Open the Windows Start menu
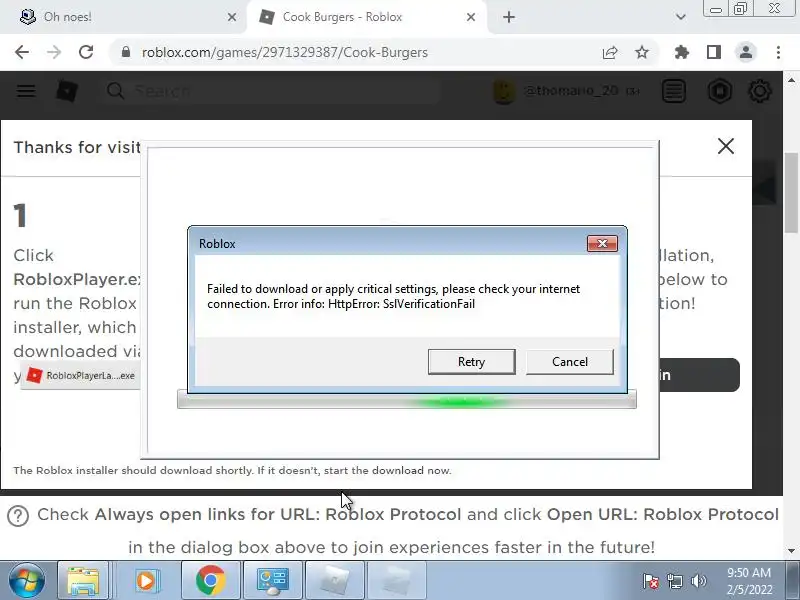Viewport: 800px width, 600px height. pyautogui.click(x=27, y=580)
